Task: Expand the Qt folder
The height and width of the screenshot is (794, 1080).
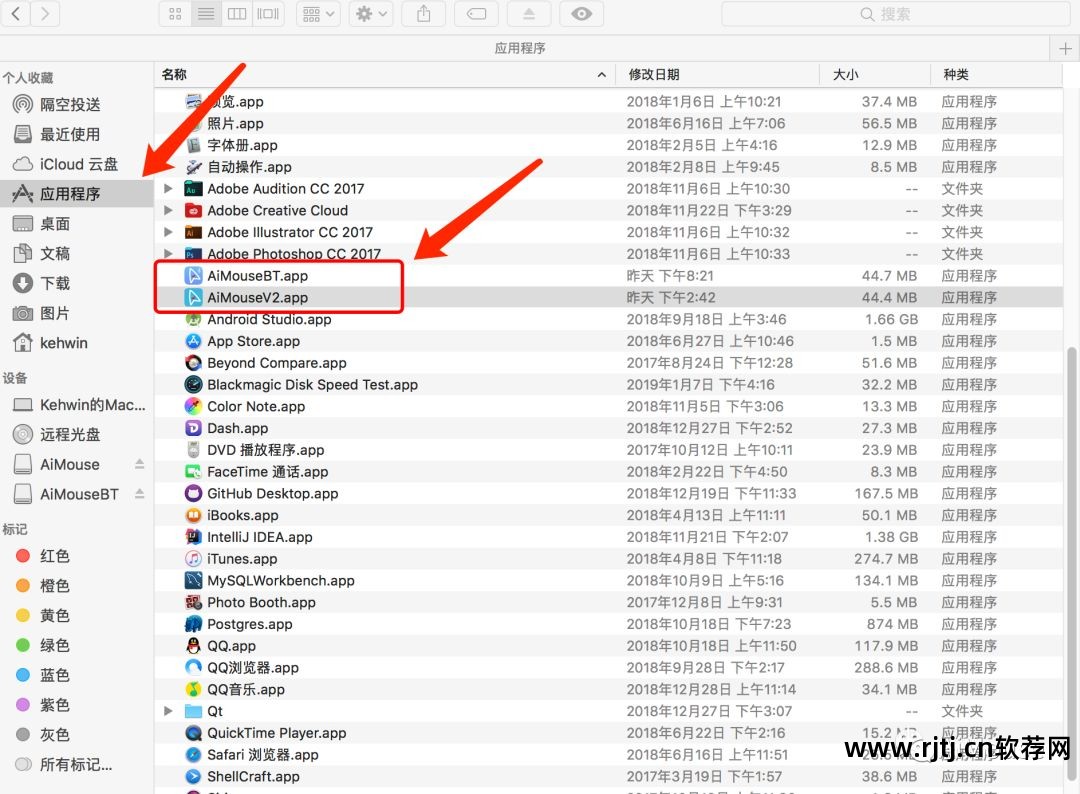Action: pos(168,711)
